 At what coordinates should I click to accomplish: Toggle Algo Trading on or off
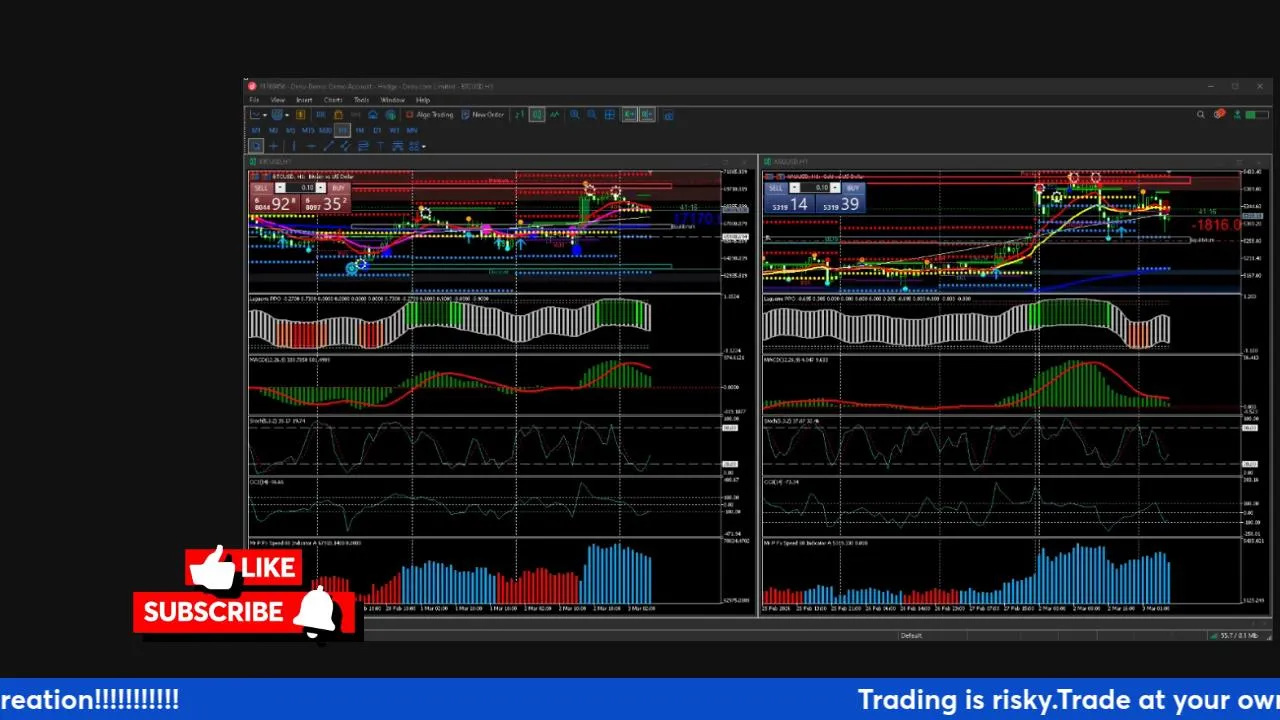[429, 115]
